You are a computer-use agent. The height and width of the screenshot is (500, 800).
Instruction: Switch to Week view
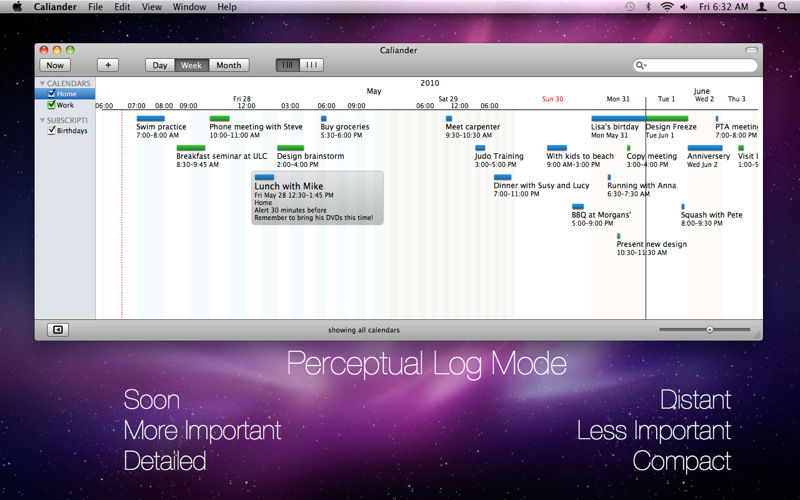(191, 65)
